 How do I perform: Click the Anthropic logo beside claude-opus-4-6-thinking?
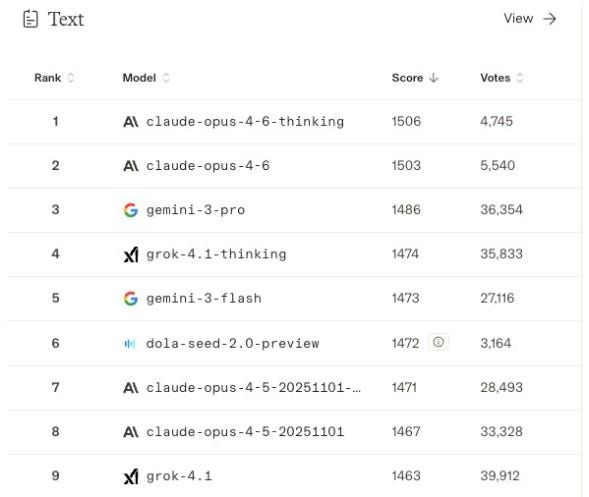[x=131, y=122]
